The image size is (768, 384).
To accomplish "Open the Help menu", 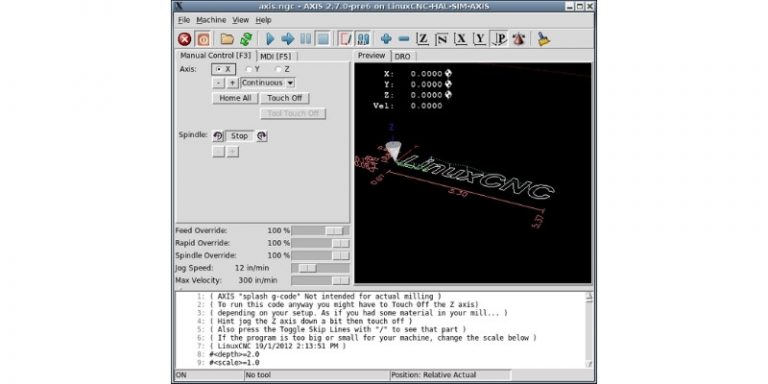I will 264,20.
